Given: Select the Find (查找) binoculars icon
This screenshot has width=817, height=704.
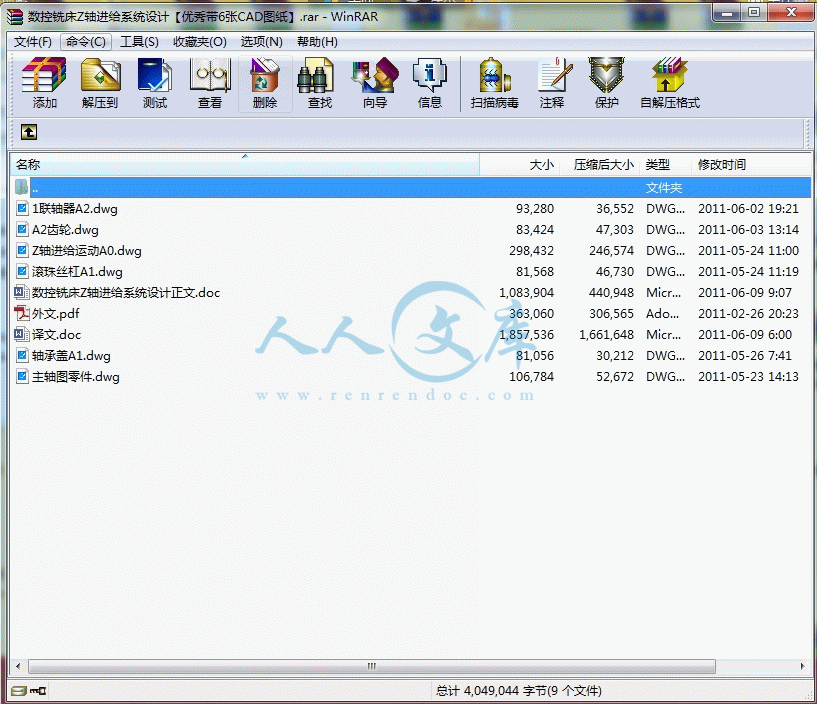Looking at the screenshot, I should (320, 83).
